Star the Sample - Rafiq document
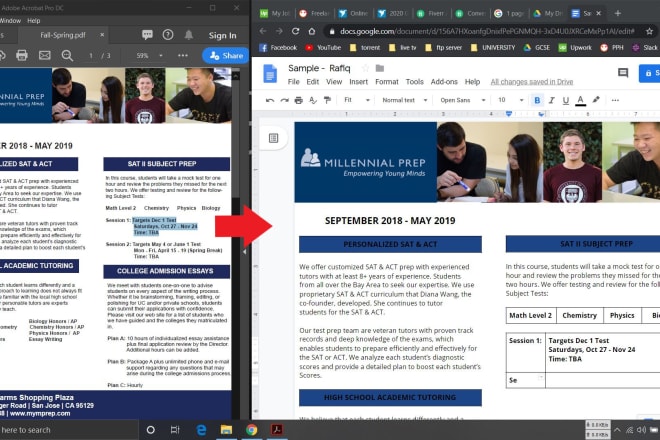 [365, 68]
